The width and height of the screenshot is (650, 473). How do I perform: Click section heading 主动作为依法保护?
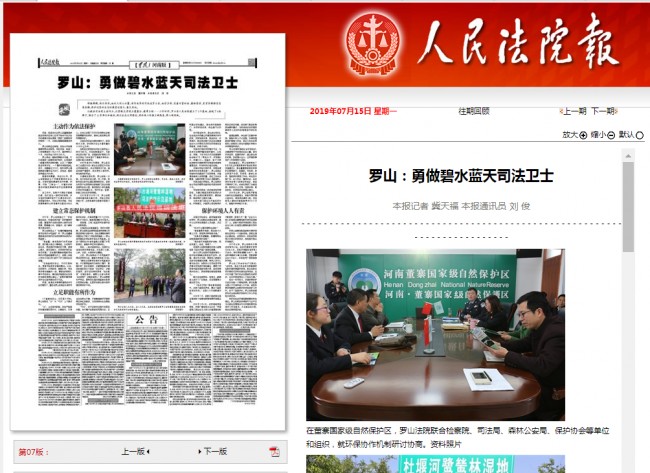(74, 126)
